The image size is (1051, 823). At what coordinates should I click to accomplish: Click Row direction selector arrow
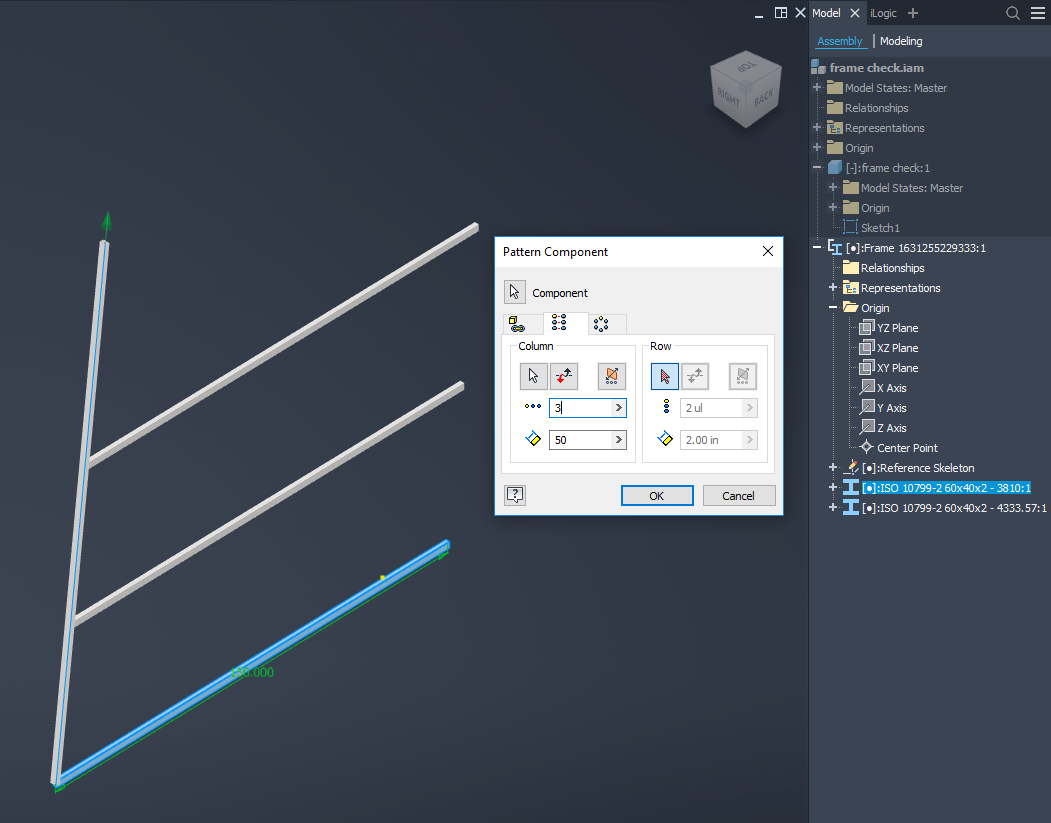665,376
